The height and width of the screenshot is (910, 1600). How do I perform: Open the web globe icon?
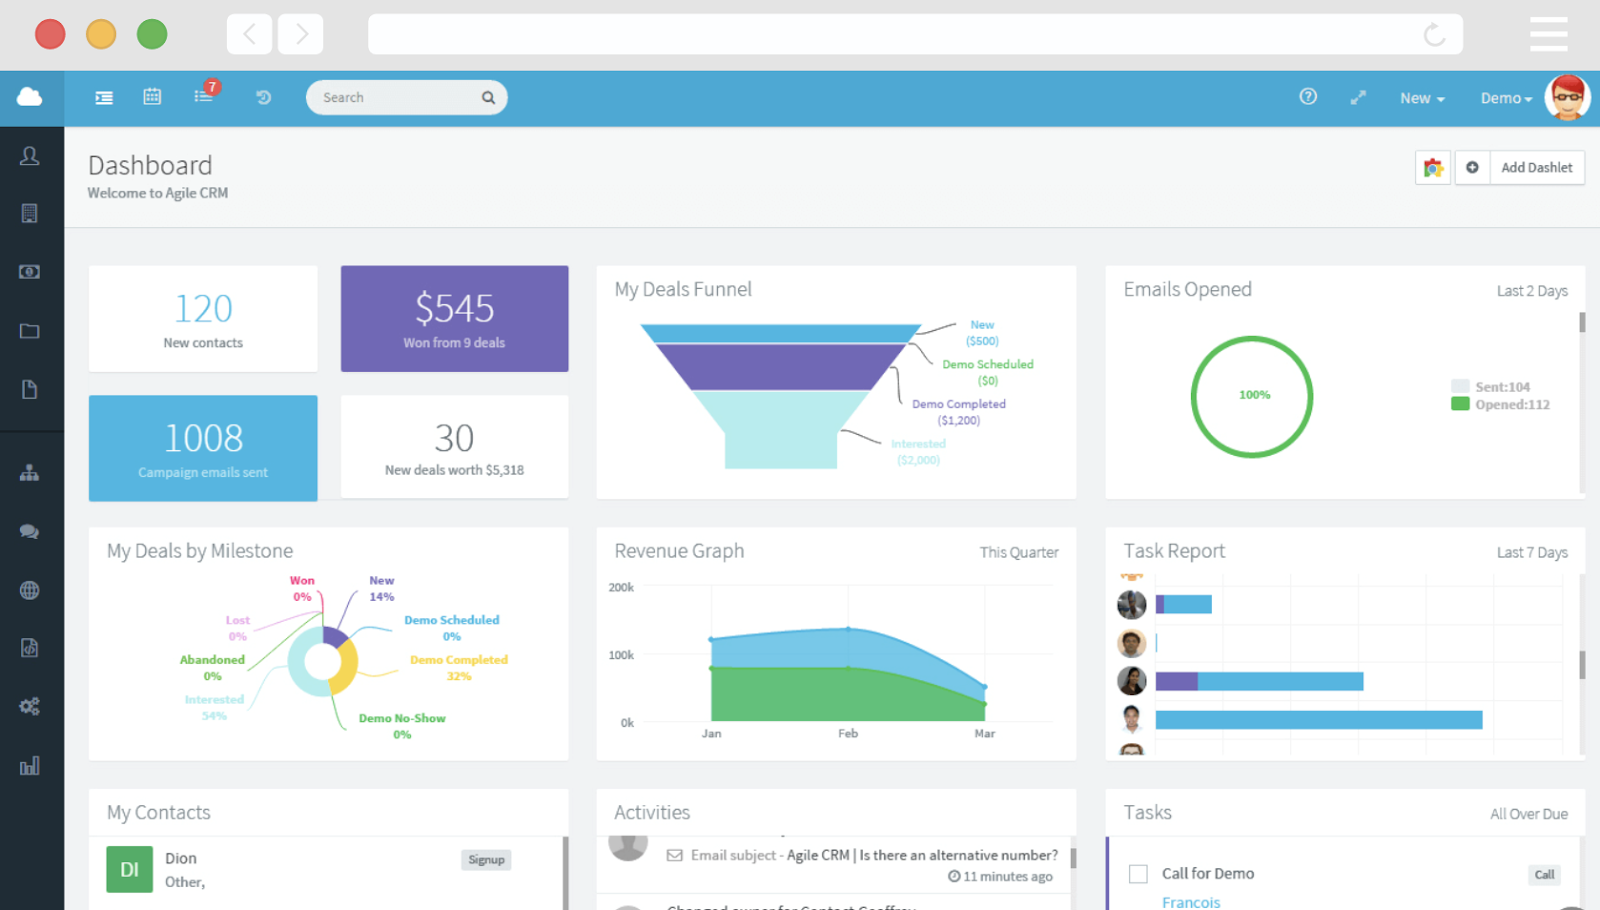(30, 589)
